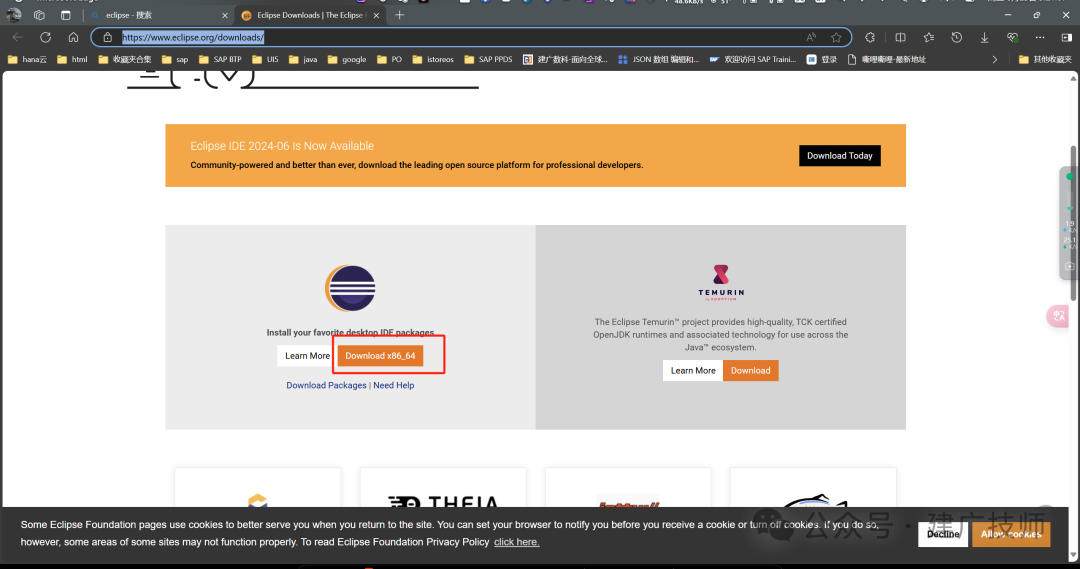Screen dimensions: 1080x569
Task: Show more bookmarks chevron
Action: [995, 59]
